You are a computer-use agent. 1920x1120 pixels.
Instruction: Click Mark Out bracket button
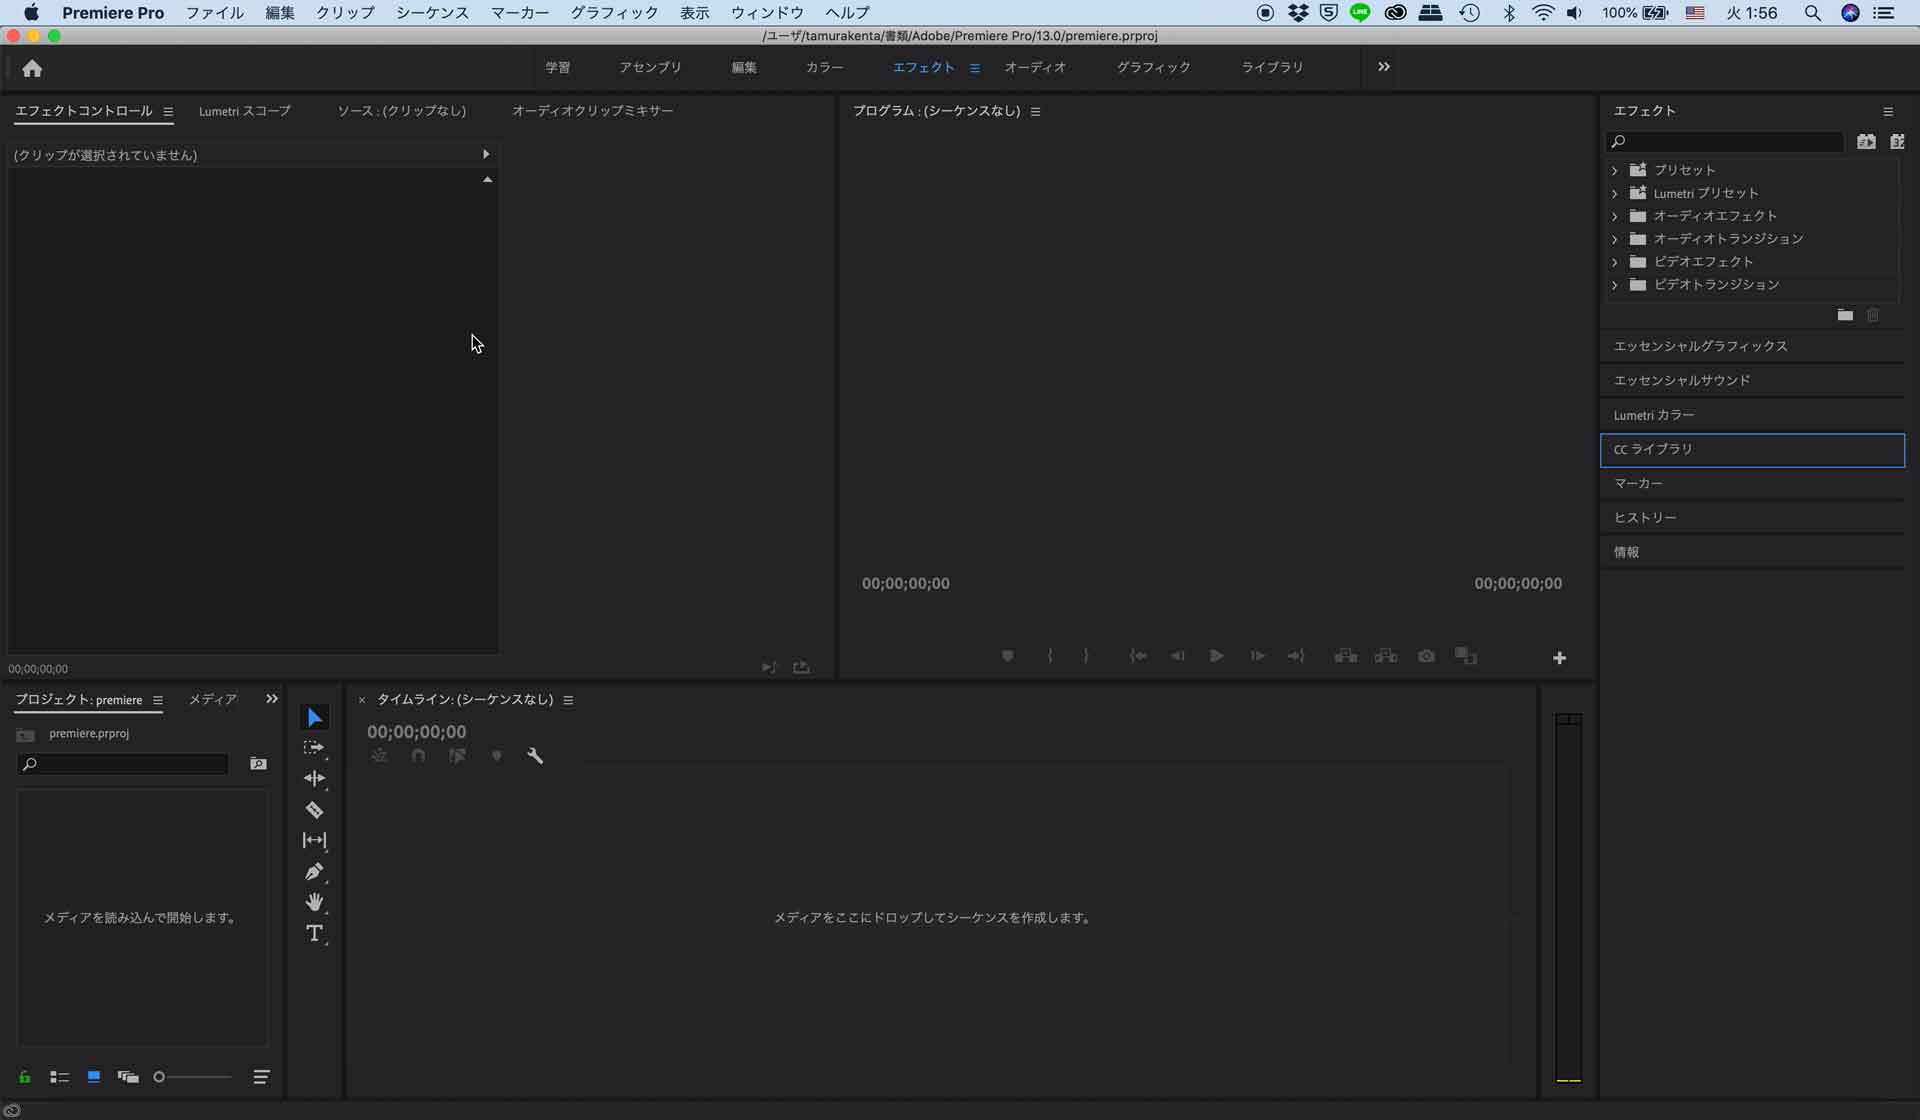1086,656
